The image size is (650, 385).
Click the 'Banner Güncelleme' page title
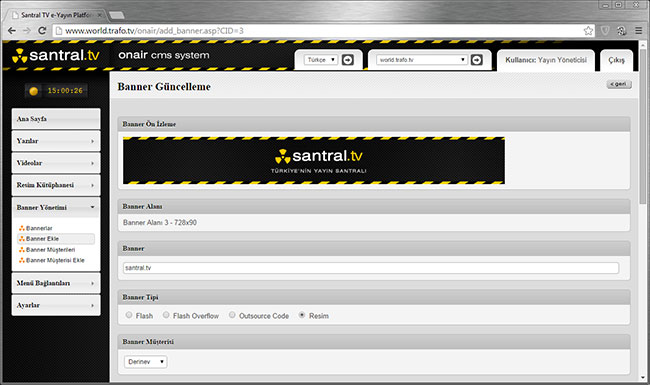click(164, 87)
